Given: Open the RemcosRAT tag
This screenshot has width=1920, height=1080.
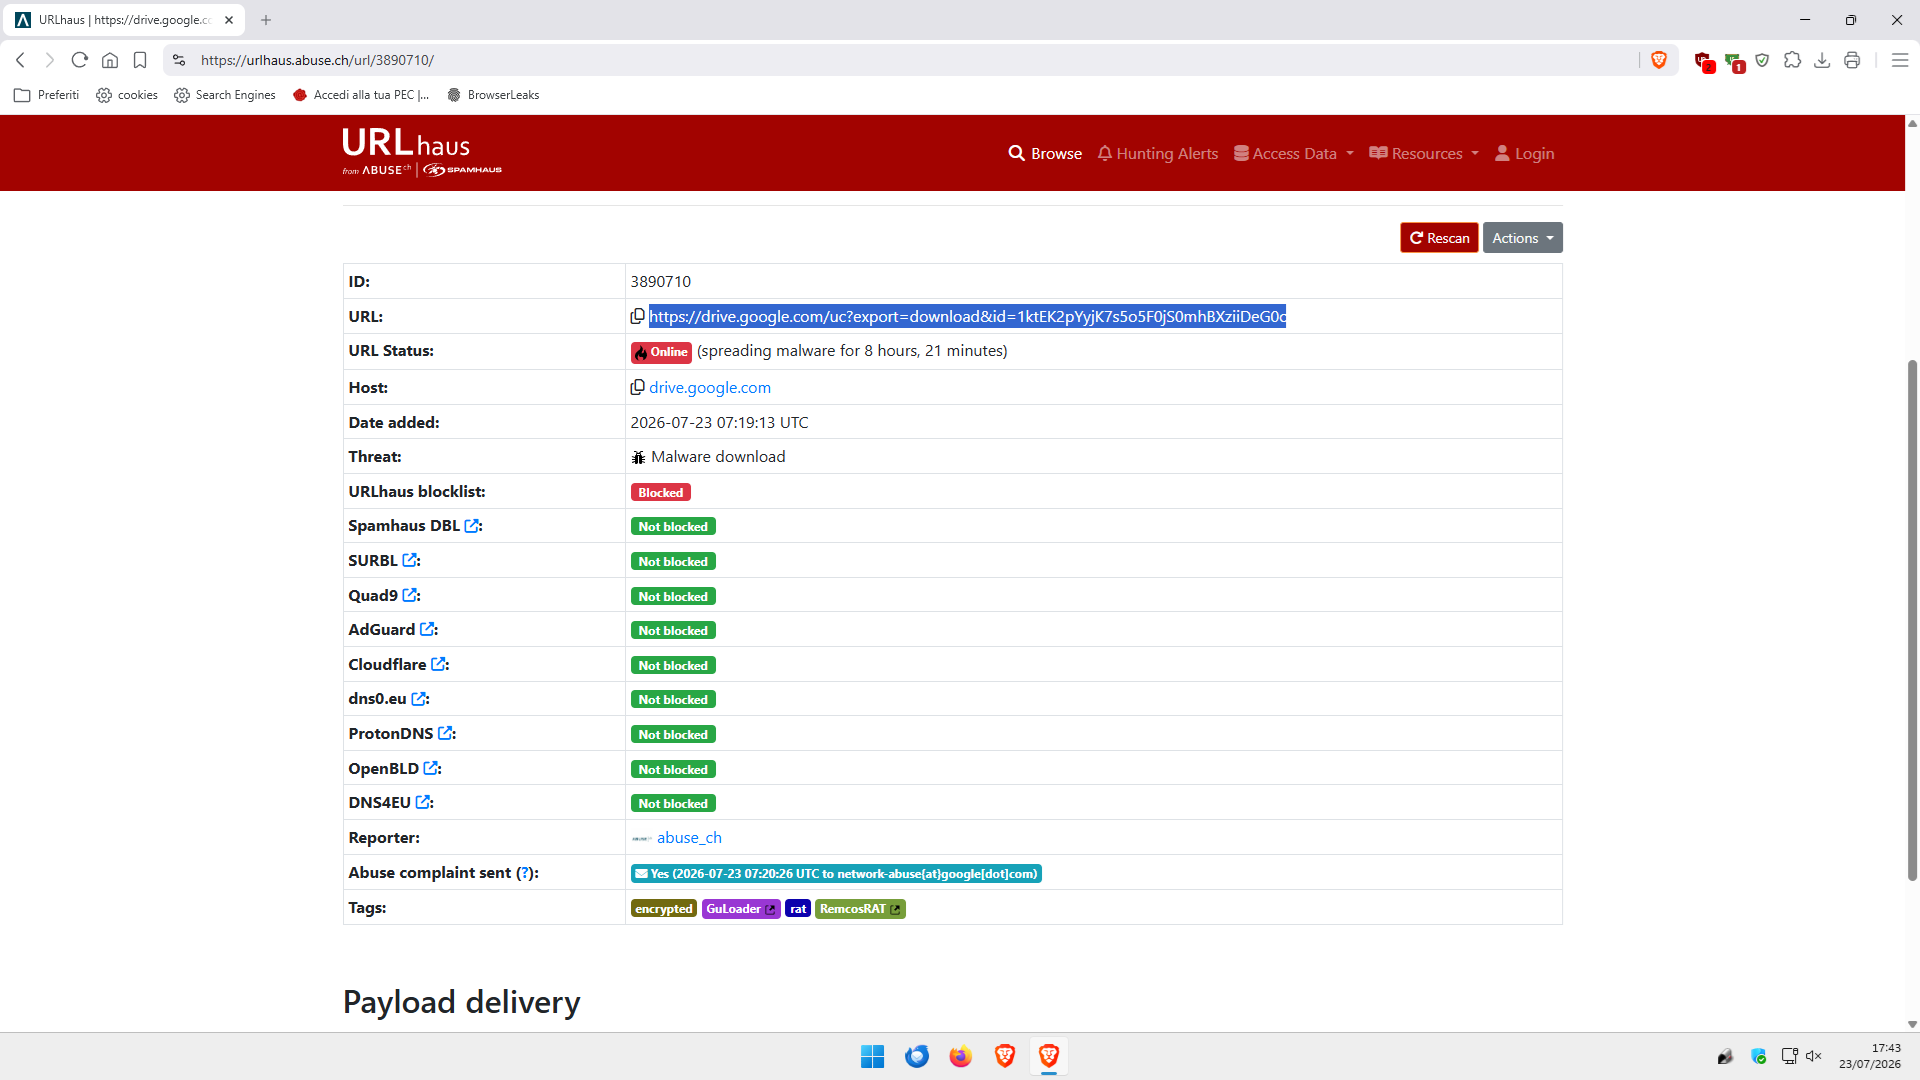Looking at the screenshot, I should pyautogui.click(x=860, y=909).
